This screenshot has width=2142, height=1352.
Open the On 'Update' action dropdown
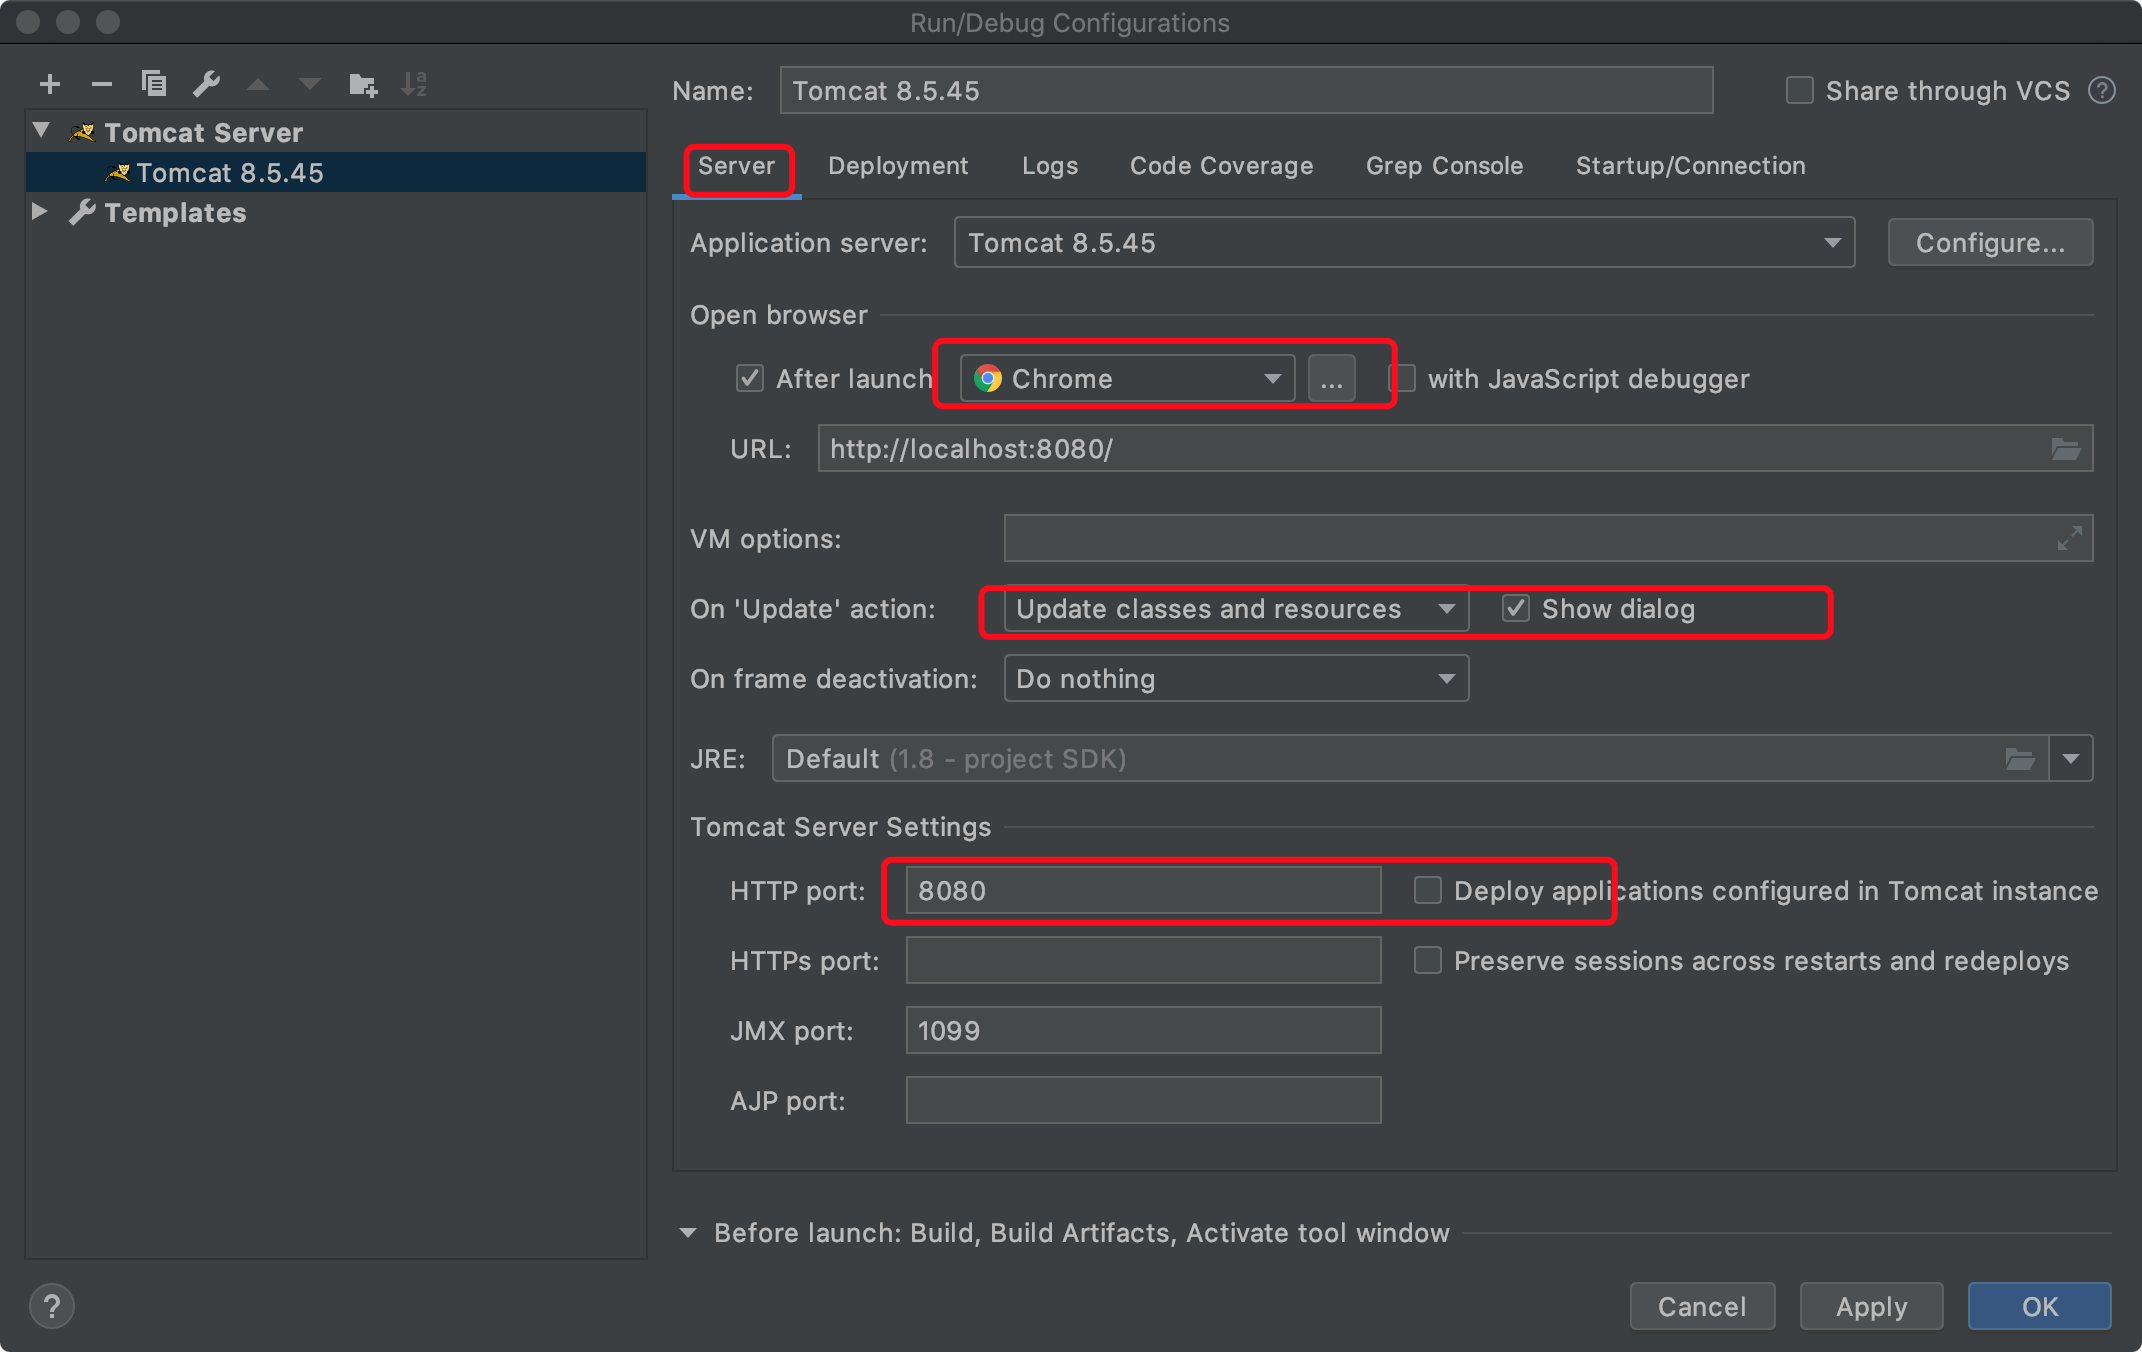(x=1236, y=608)
